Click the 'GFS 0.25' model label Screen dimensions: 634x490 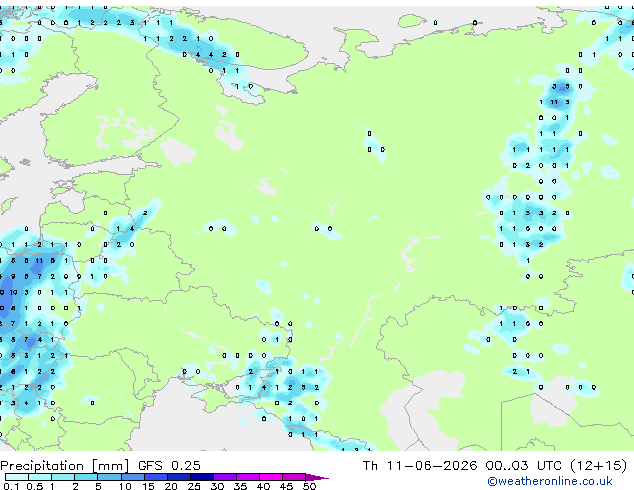pos(169,465)
